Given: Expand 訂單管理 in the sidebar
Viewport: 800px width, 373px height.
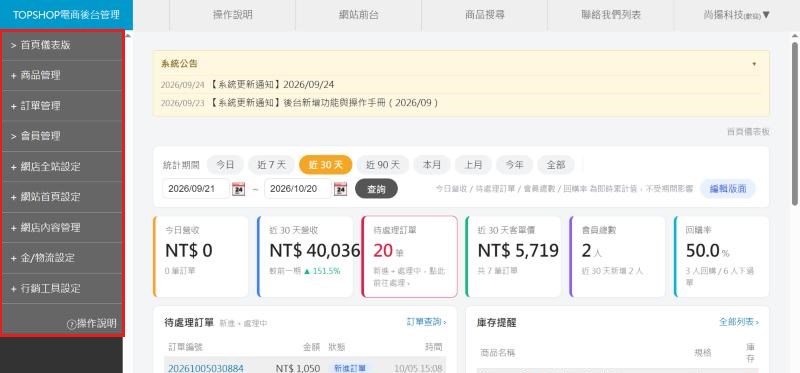Looking at the screenshot, I should pos(62,106).
